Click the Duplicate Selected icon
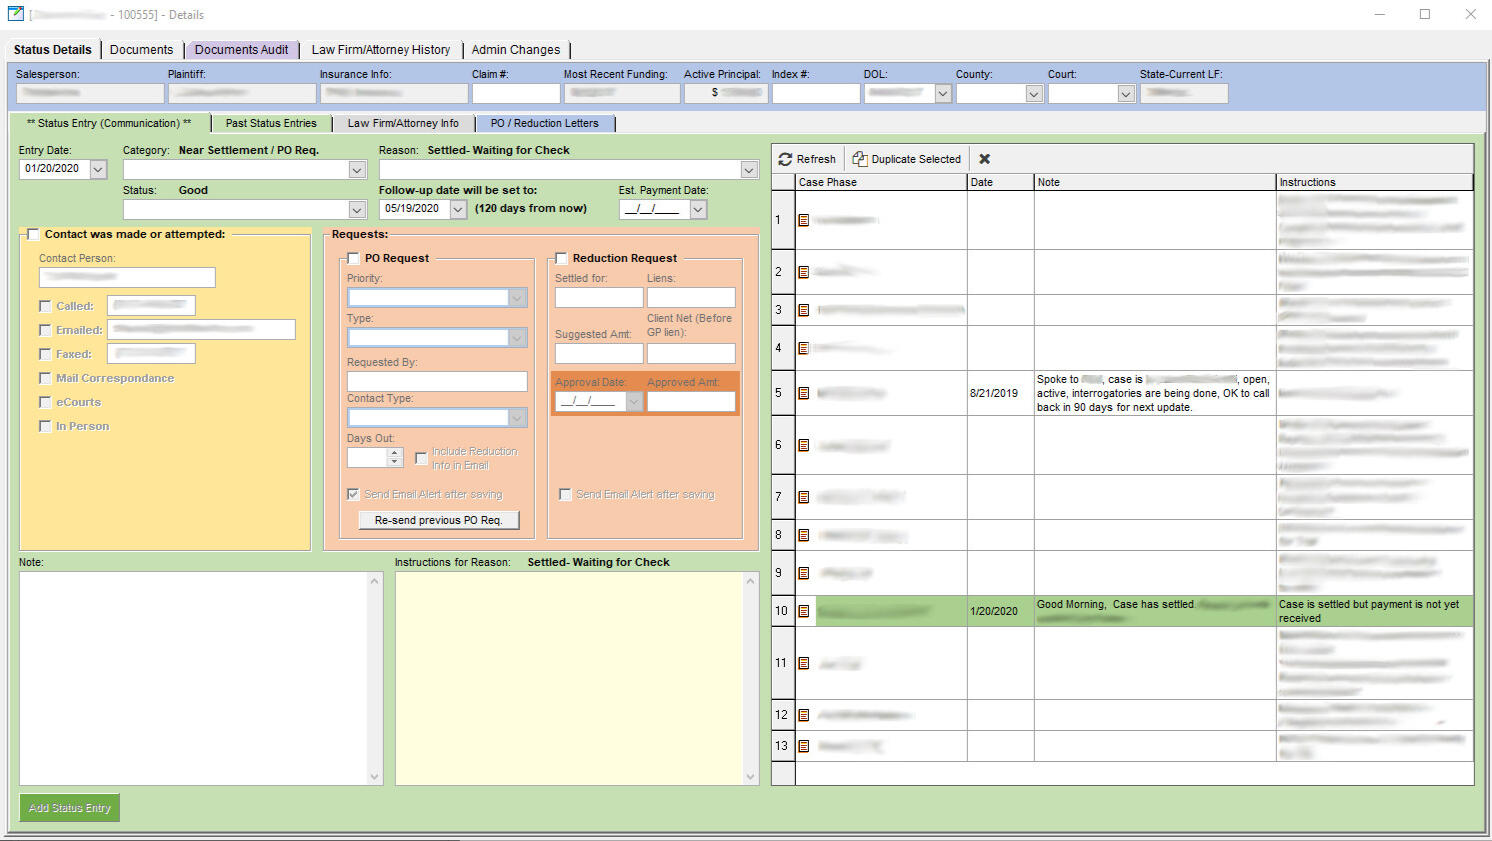 (859, 159)
